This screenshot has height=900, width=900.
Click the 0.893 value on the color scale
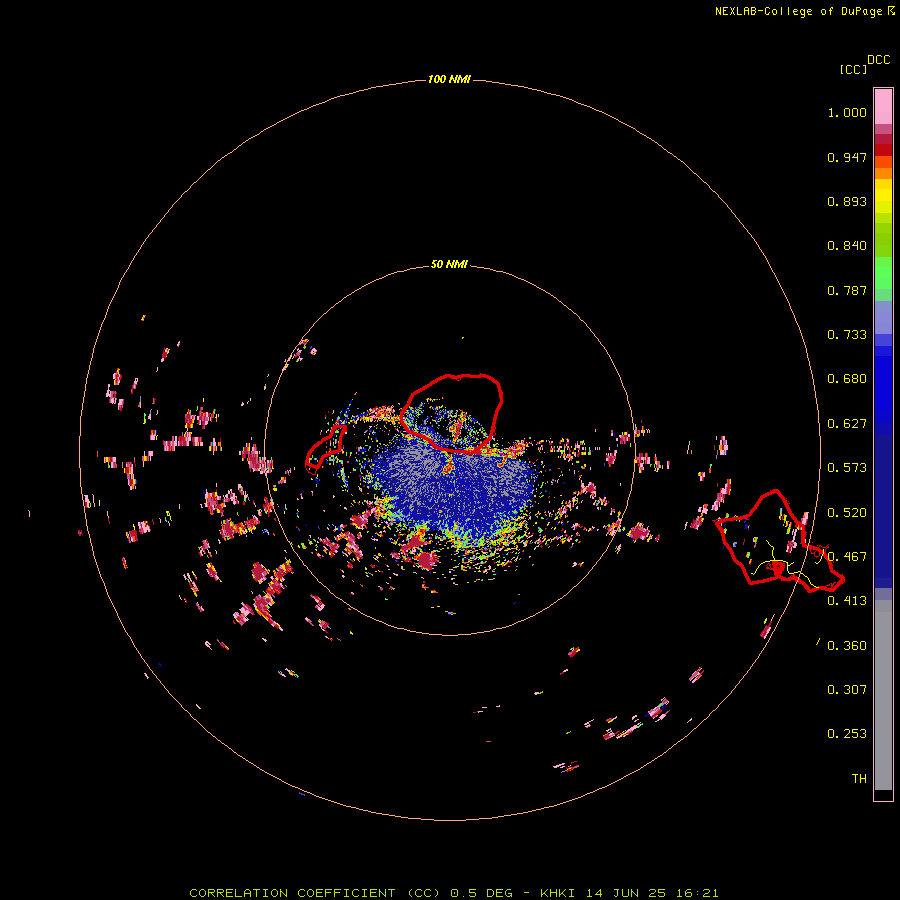click(x=847, y=201)
